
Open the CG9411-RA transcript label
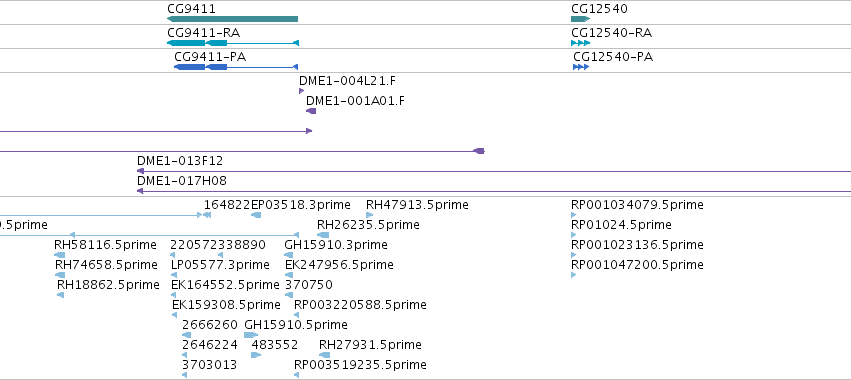click(x=204, y=33)
